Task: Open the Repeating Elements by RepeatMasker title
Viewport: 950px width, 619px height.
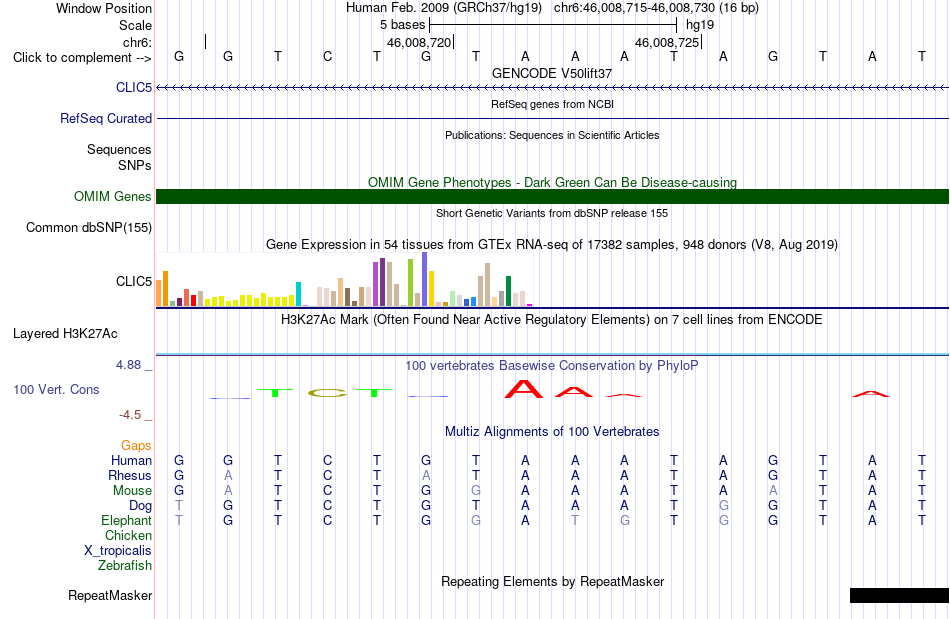Action: 552,582
